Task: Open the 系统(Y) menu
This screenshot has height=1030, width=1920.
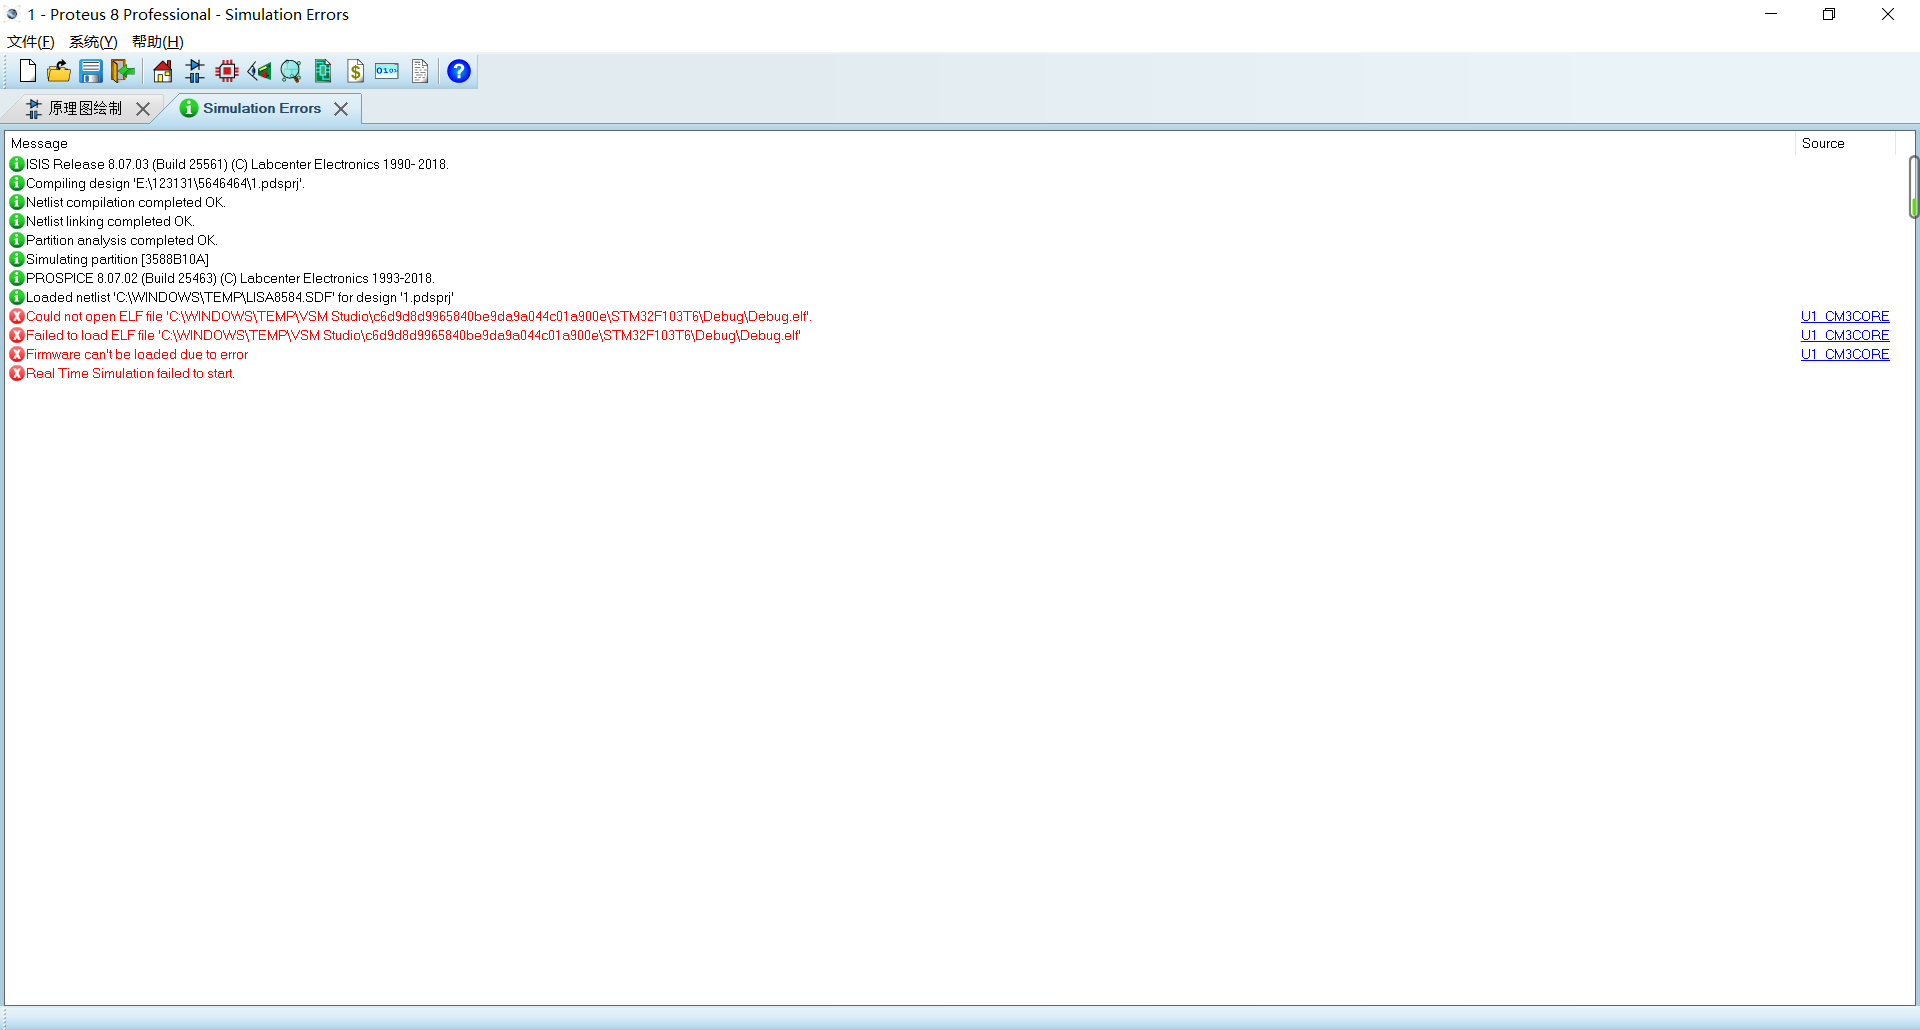Action: pyautogui.click(x=93, y=42)
